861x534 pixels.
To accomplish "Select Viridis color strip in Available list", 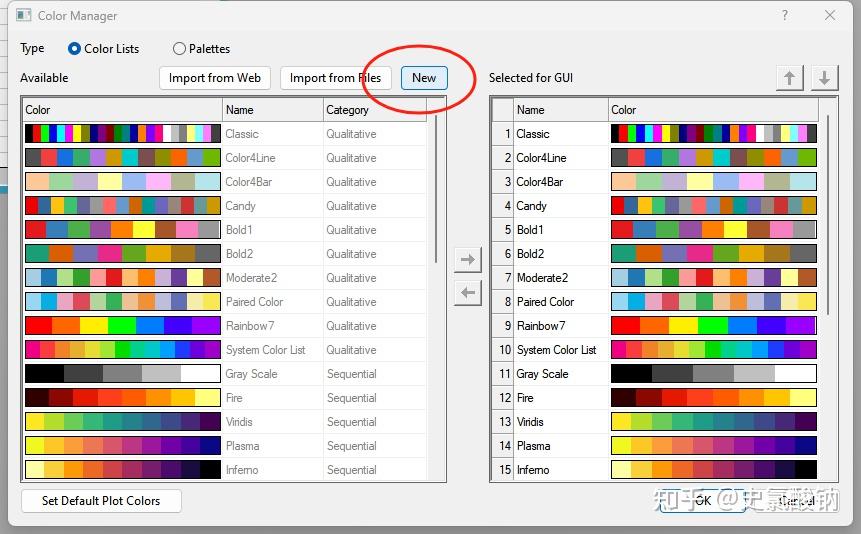I will pos(122,421).
